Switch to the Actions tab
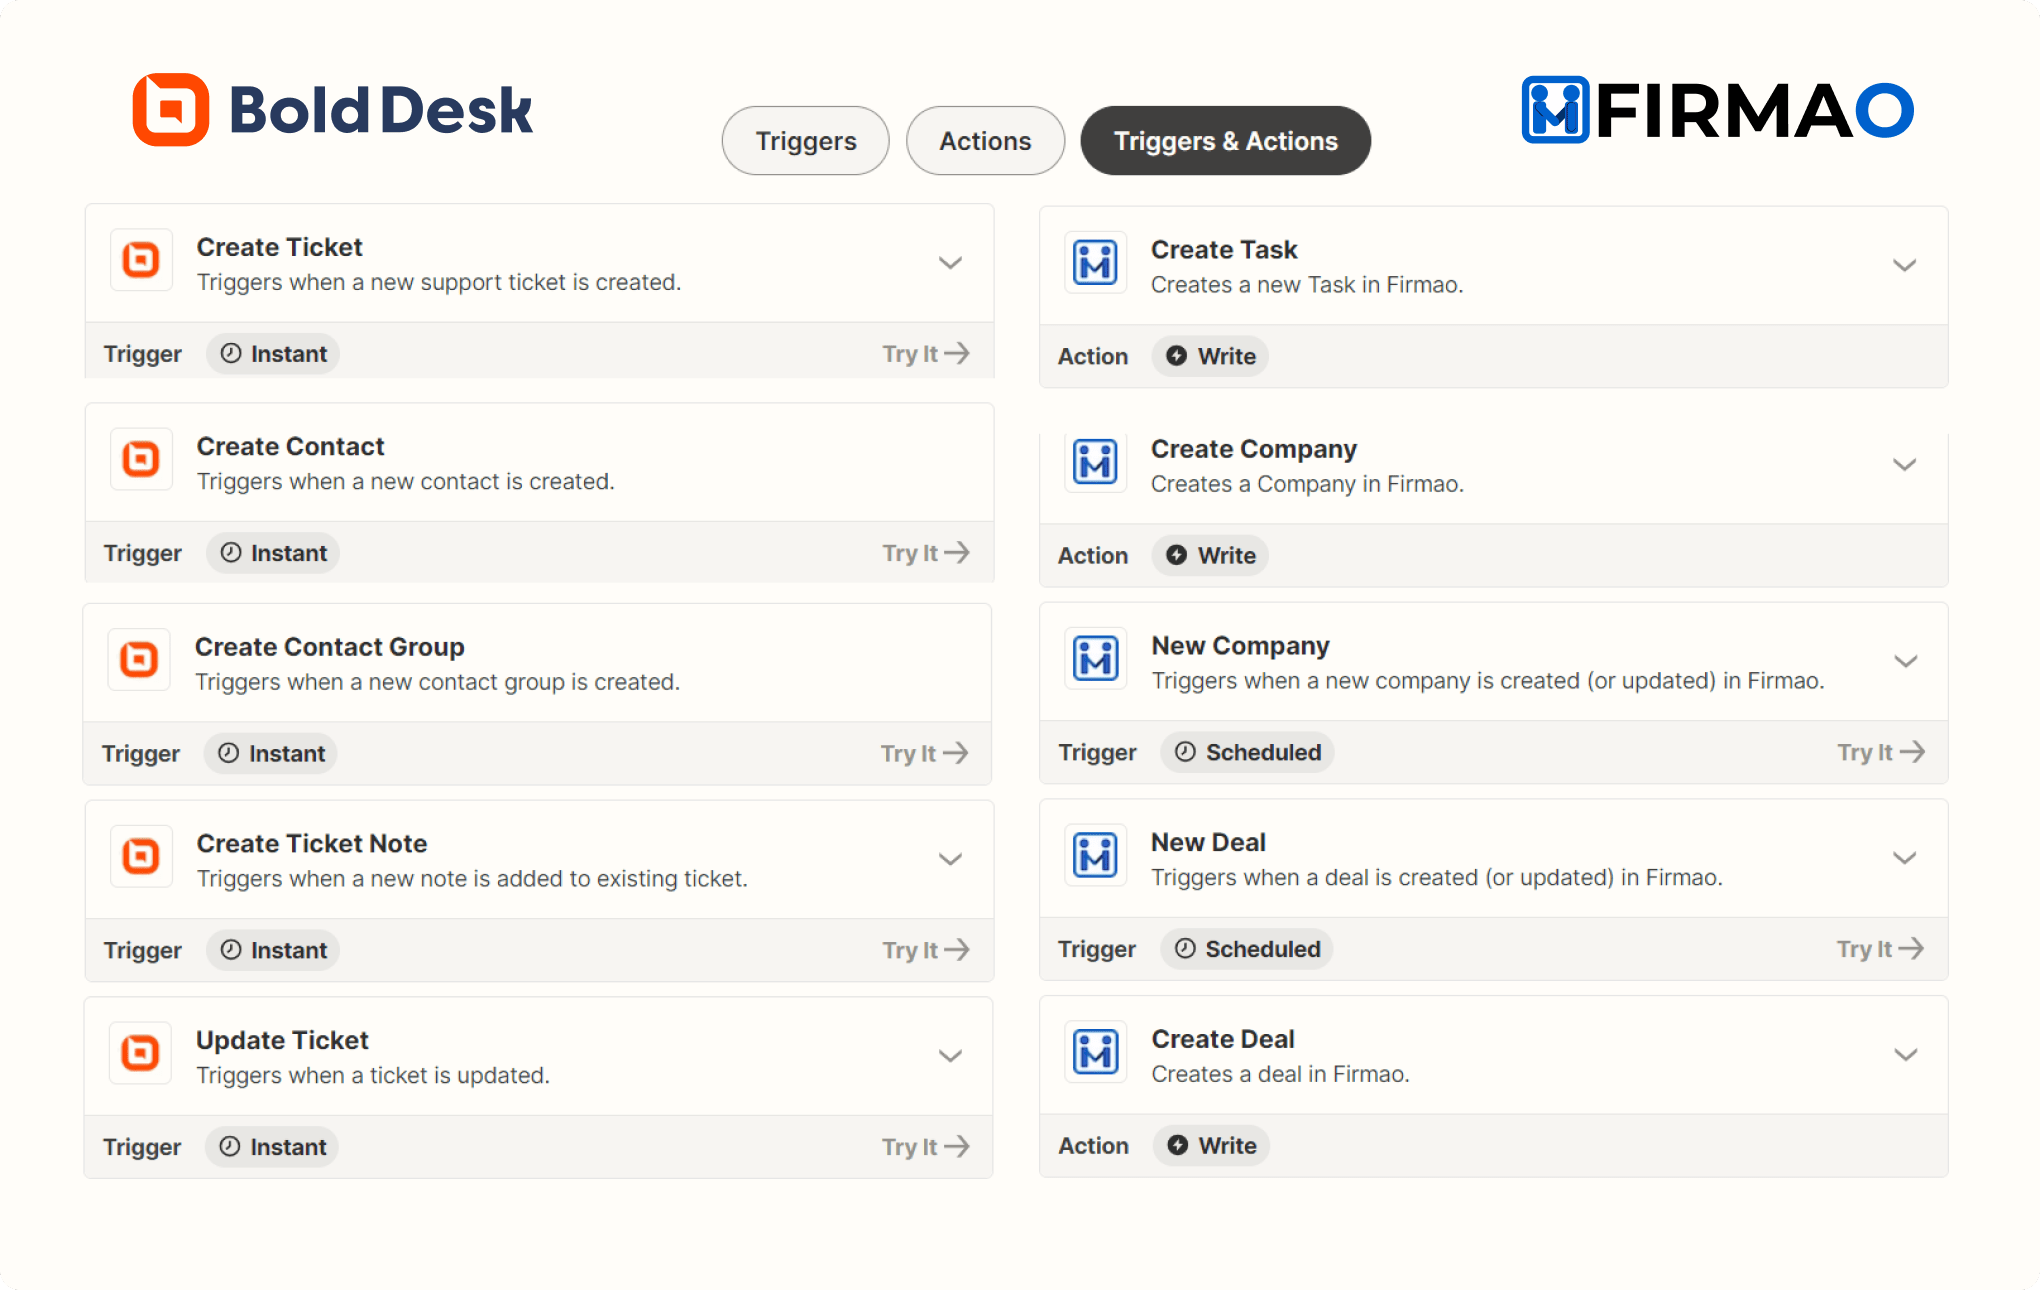This screenshot has height=1290, width=2040. 985,141
